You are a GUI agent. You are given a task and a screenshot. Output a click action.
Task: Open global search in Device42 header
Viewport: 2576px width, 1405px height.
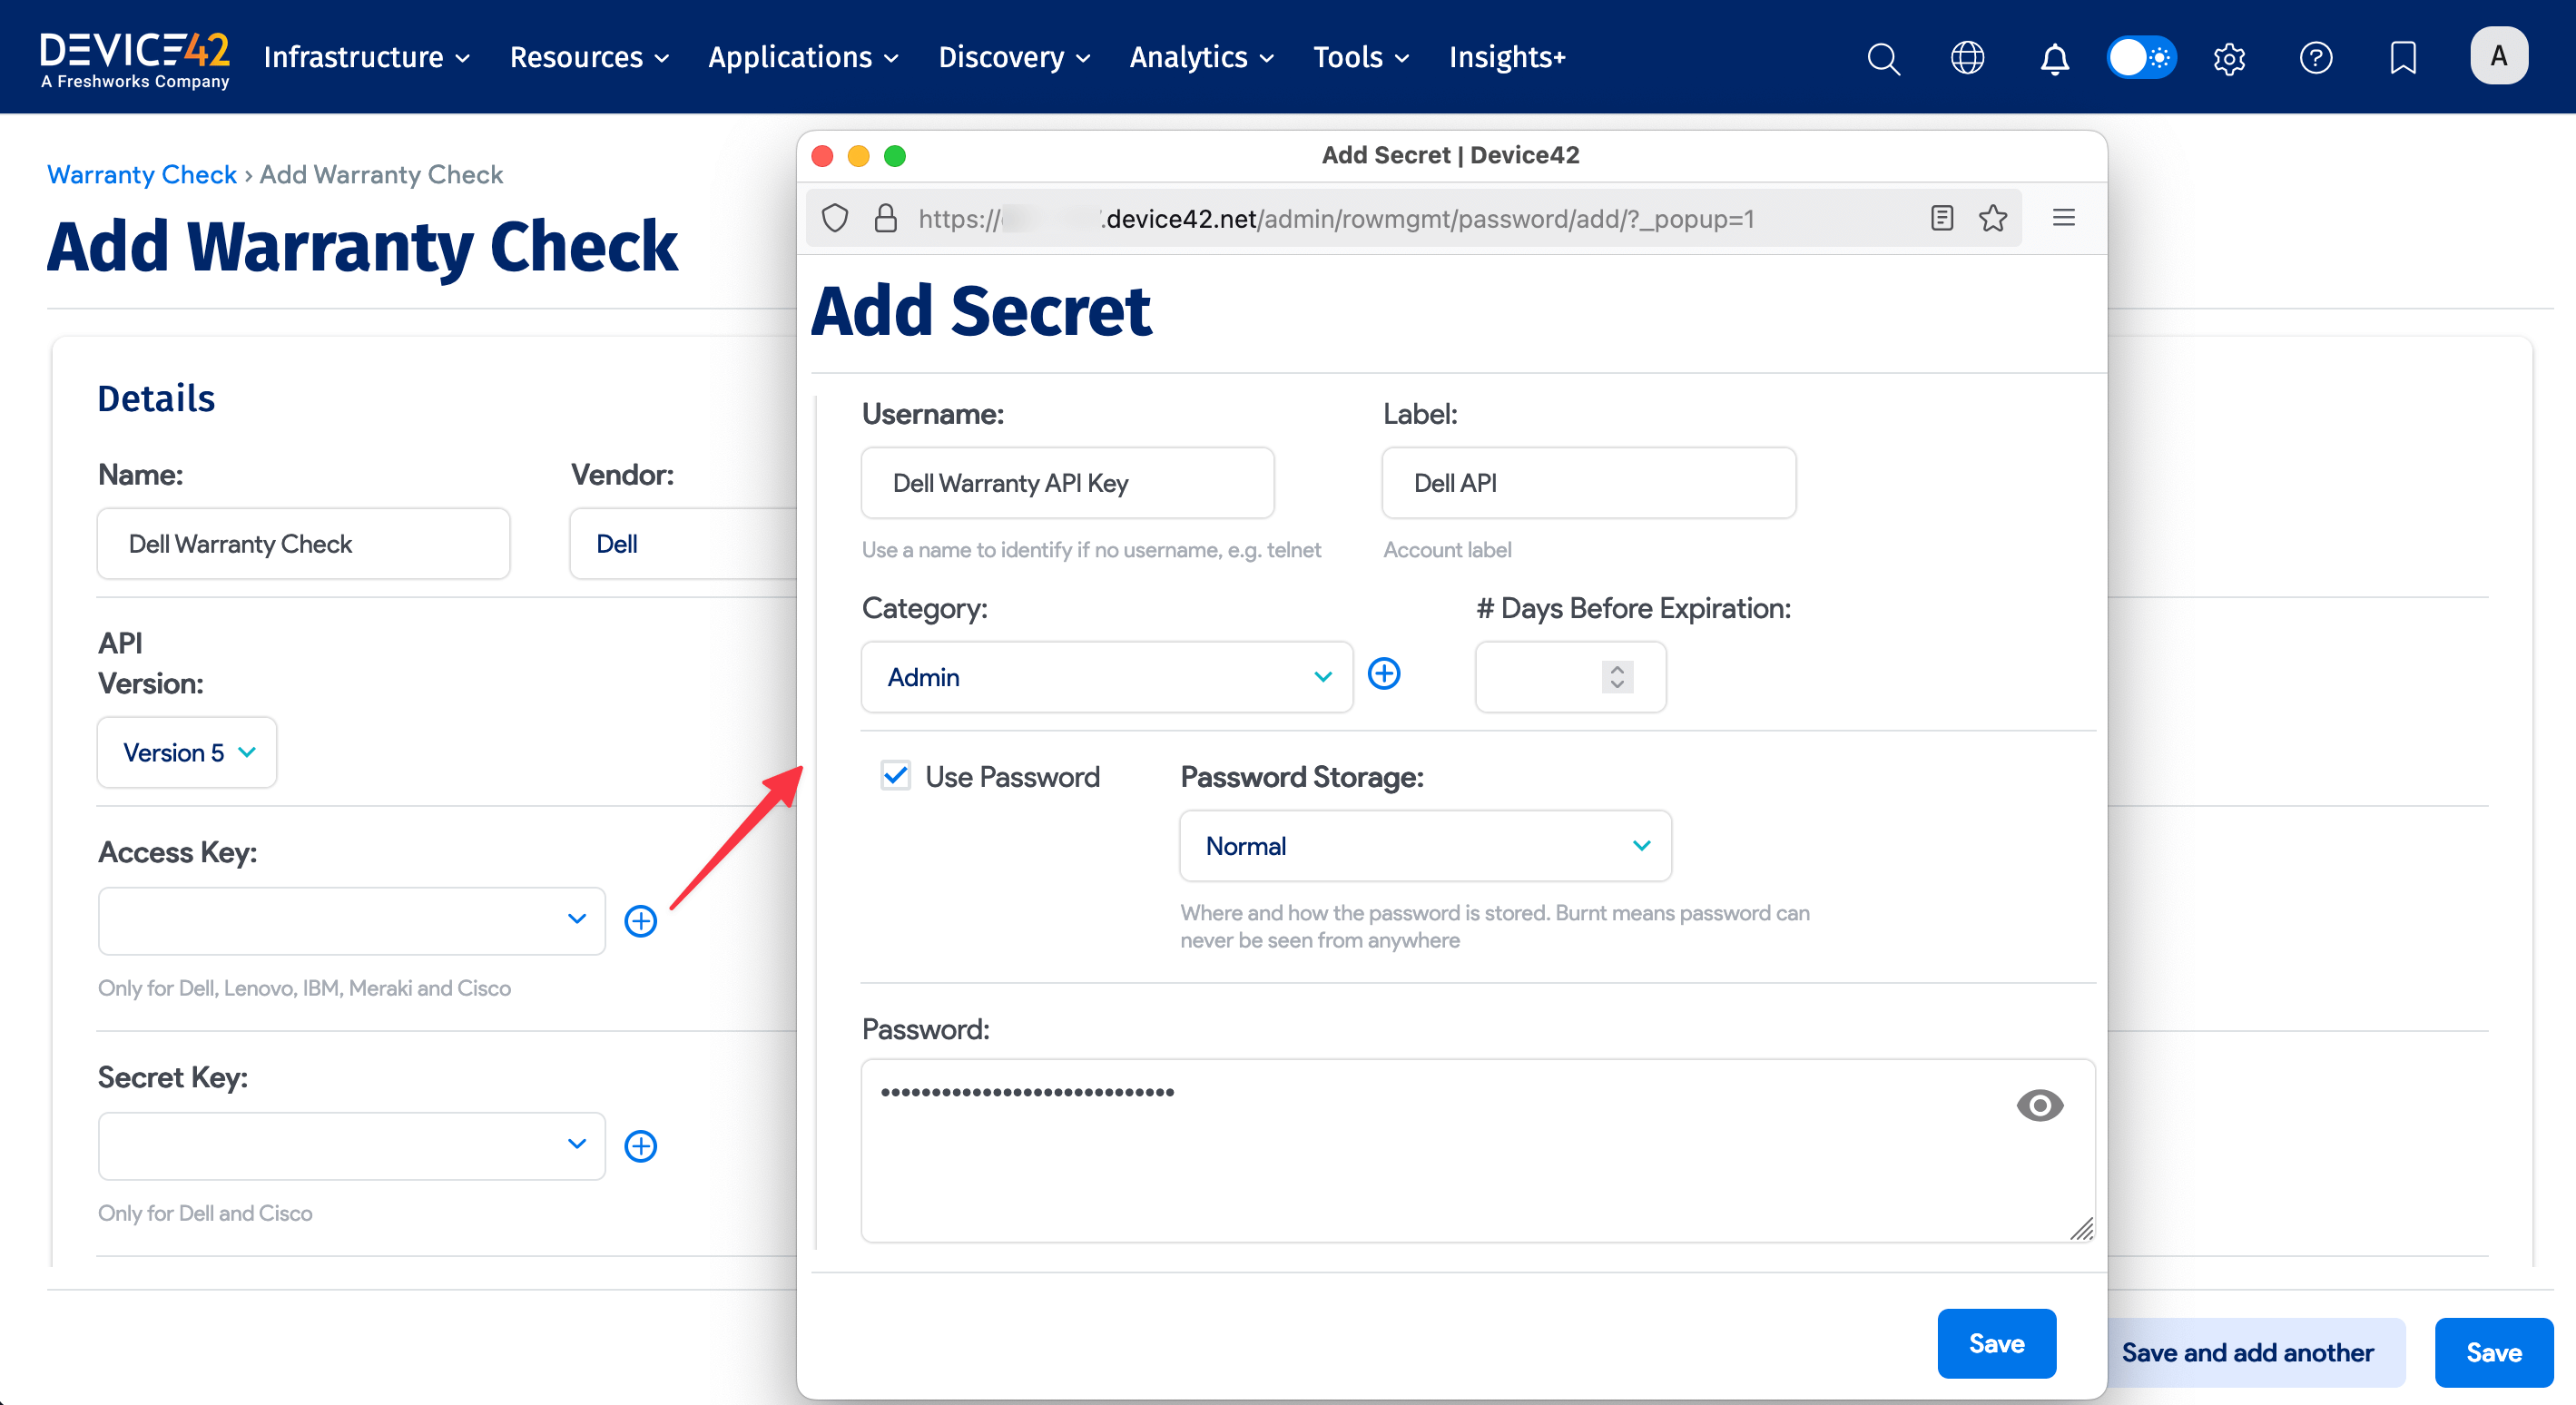[1883, 57]
